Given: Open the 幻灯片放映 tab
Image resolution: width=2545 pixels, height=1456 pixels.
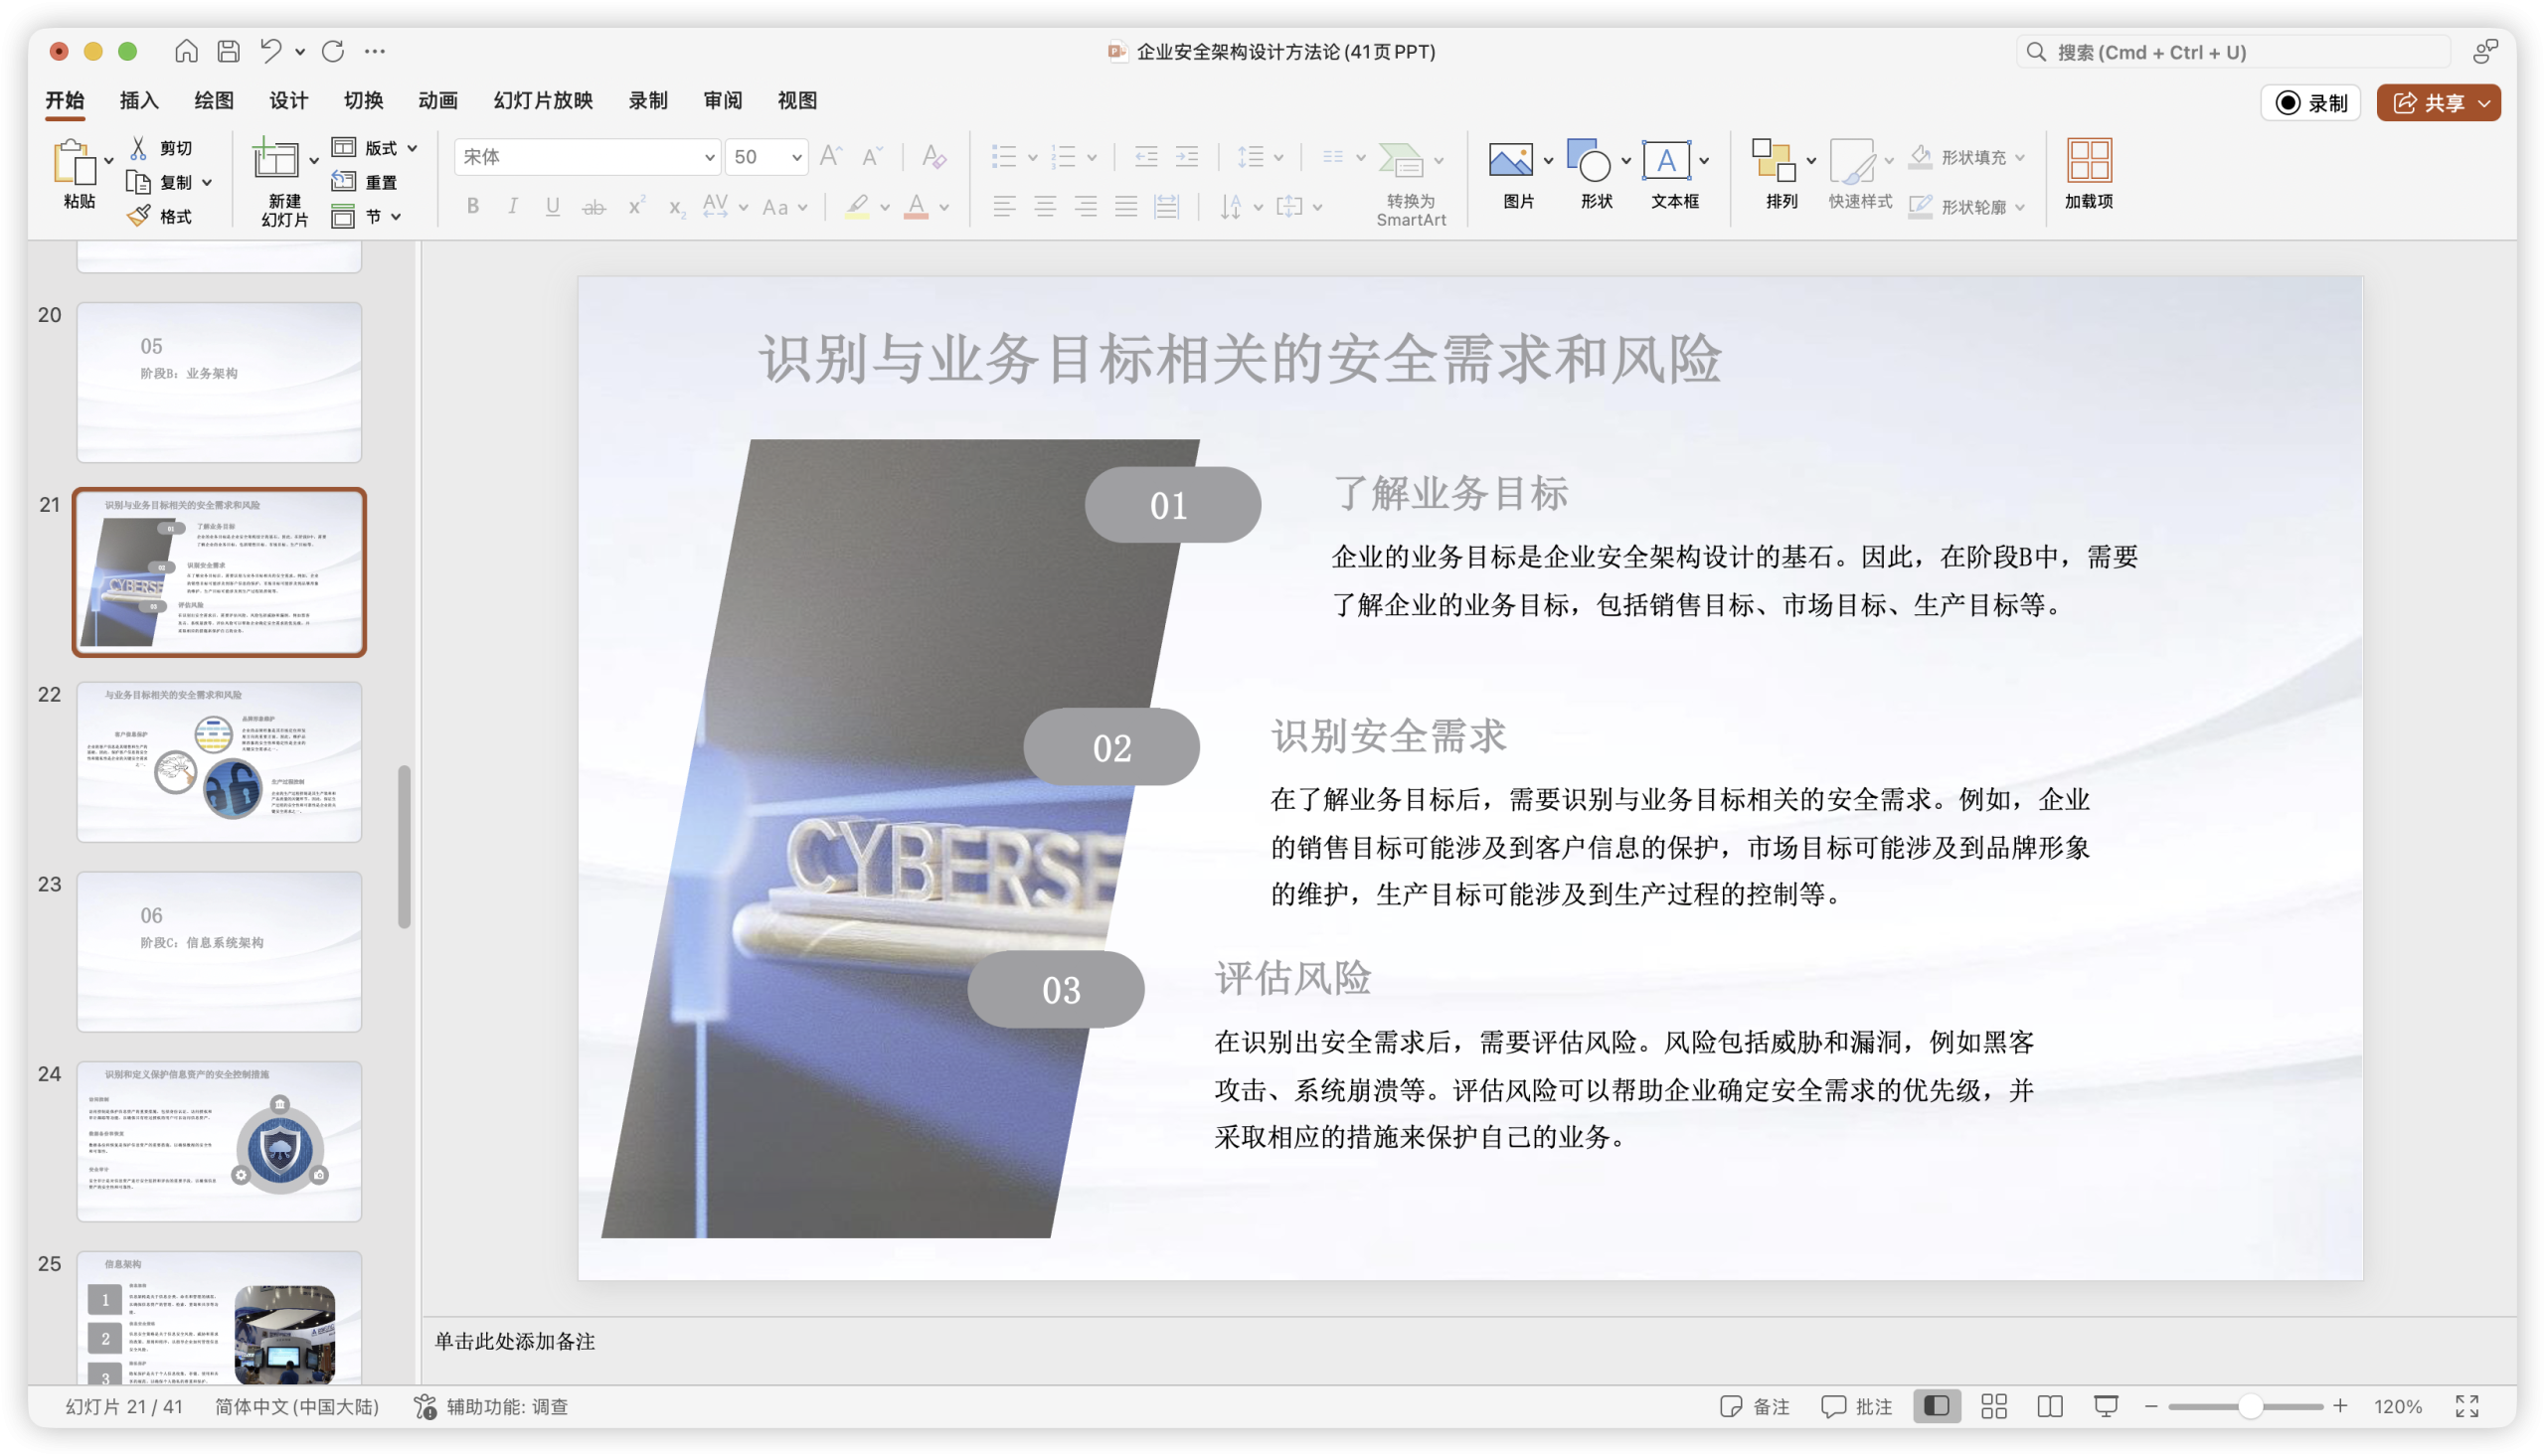Looking at the screenshot, I should [543, 100].
